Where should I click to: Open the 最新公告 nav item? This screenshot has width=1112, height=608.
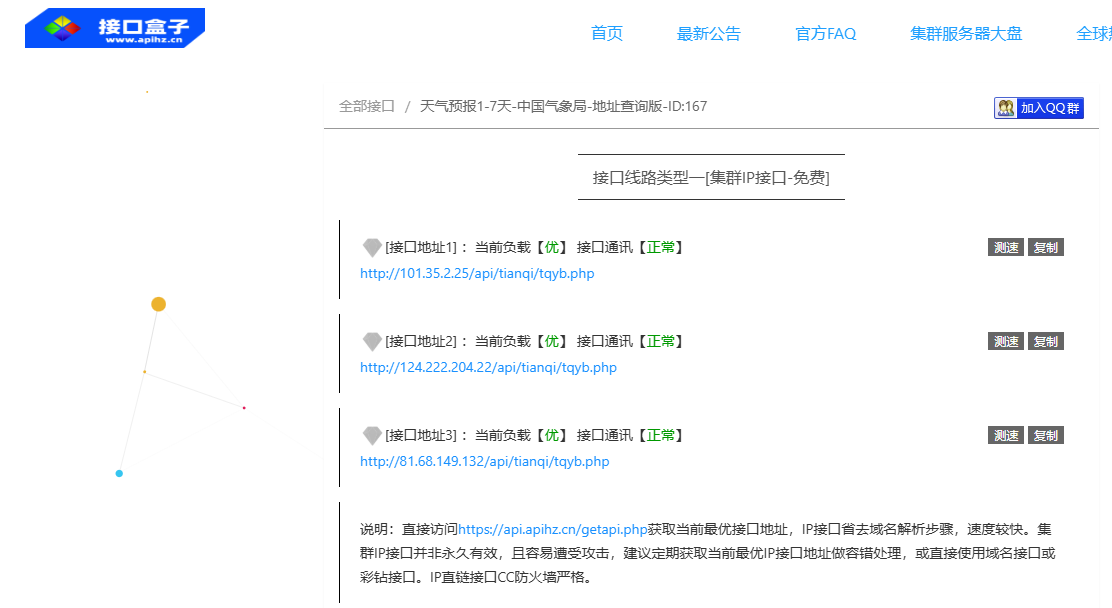click(708, 33)
